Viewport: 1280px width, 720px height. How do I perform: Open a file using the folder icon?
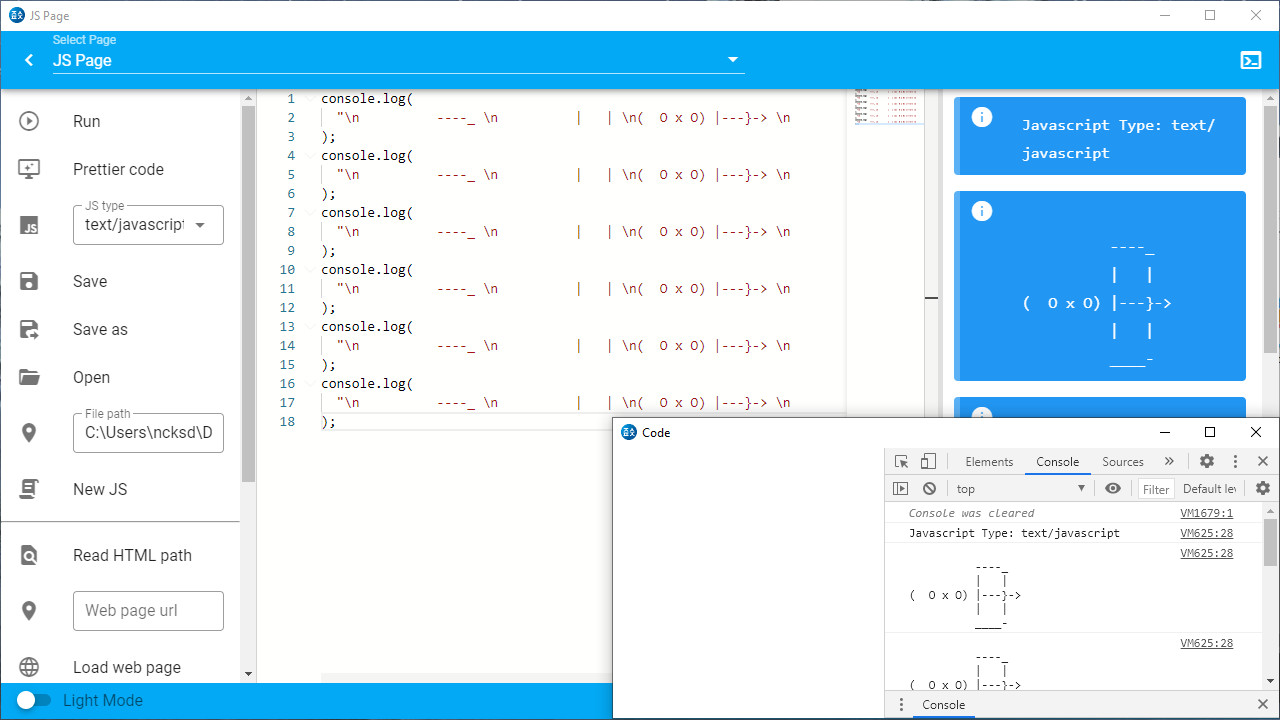point(30,377)
